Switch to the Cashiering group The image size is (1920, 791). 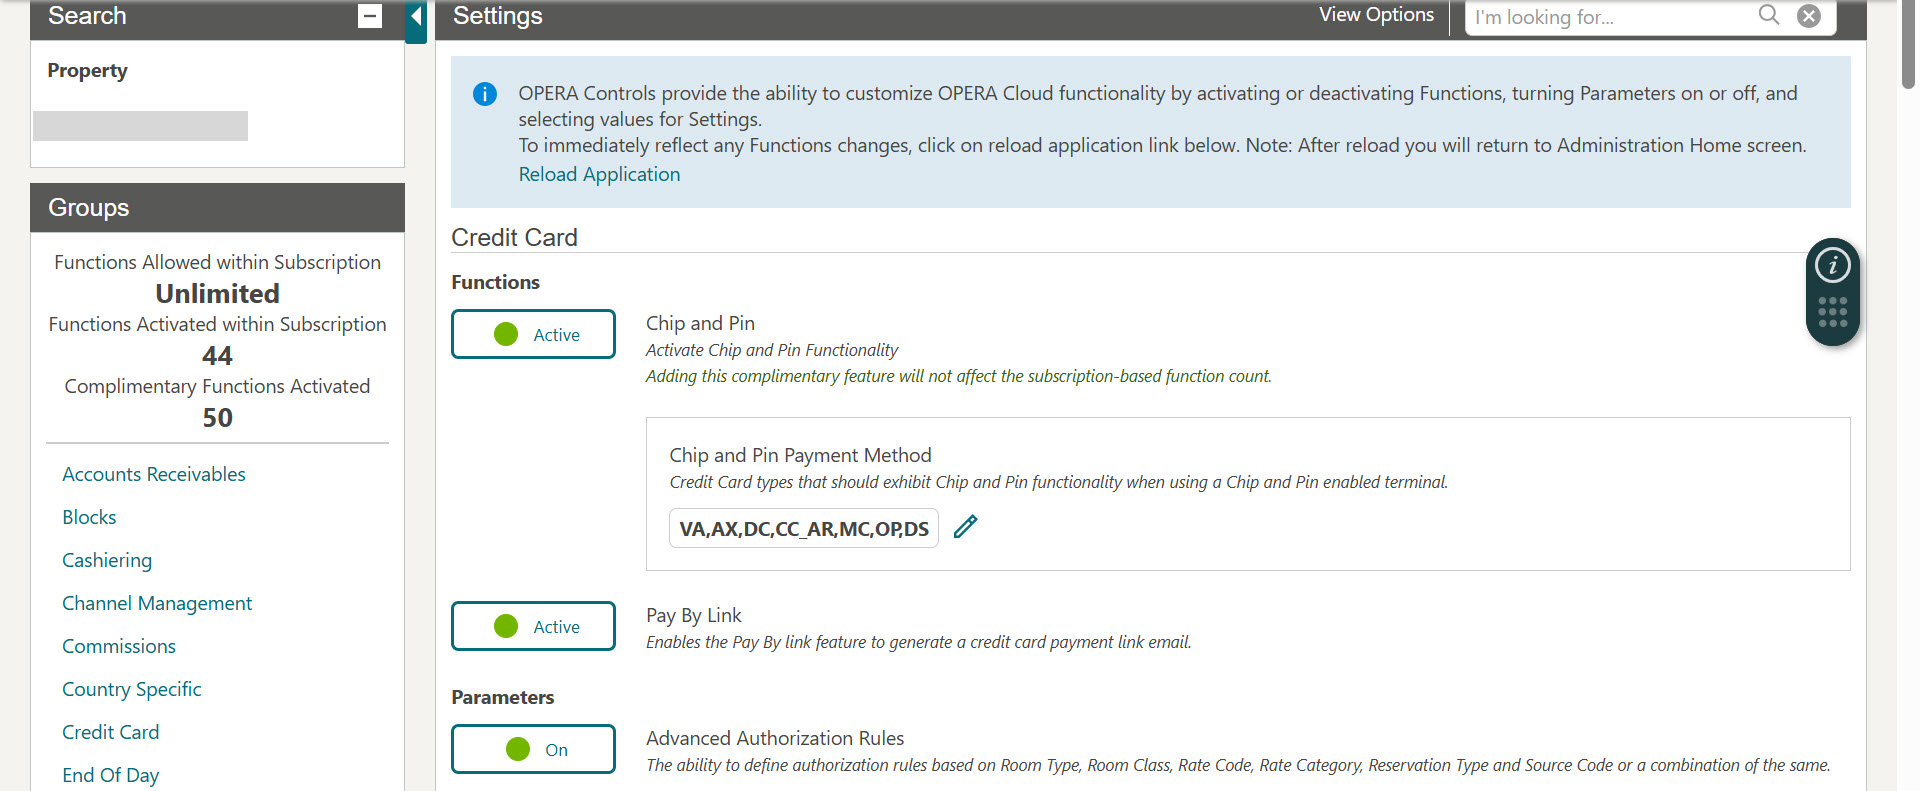coord(107,560)
